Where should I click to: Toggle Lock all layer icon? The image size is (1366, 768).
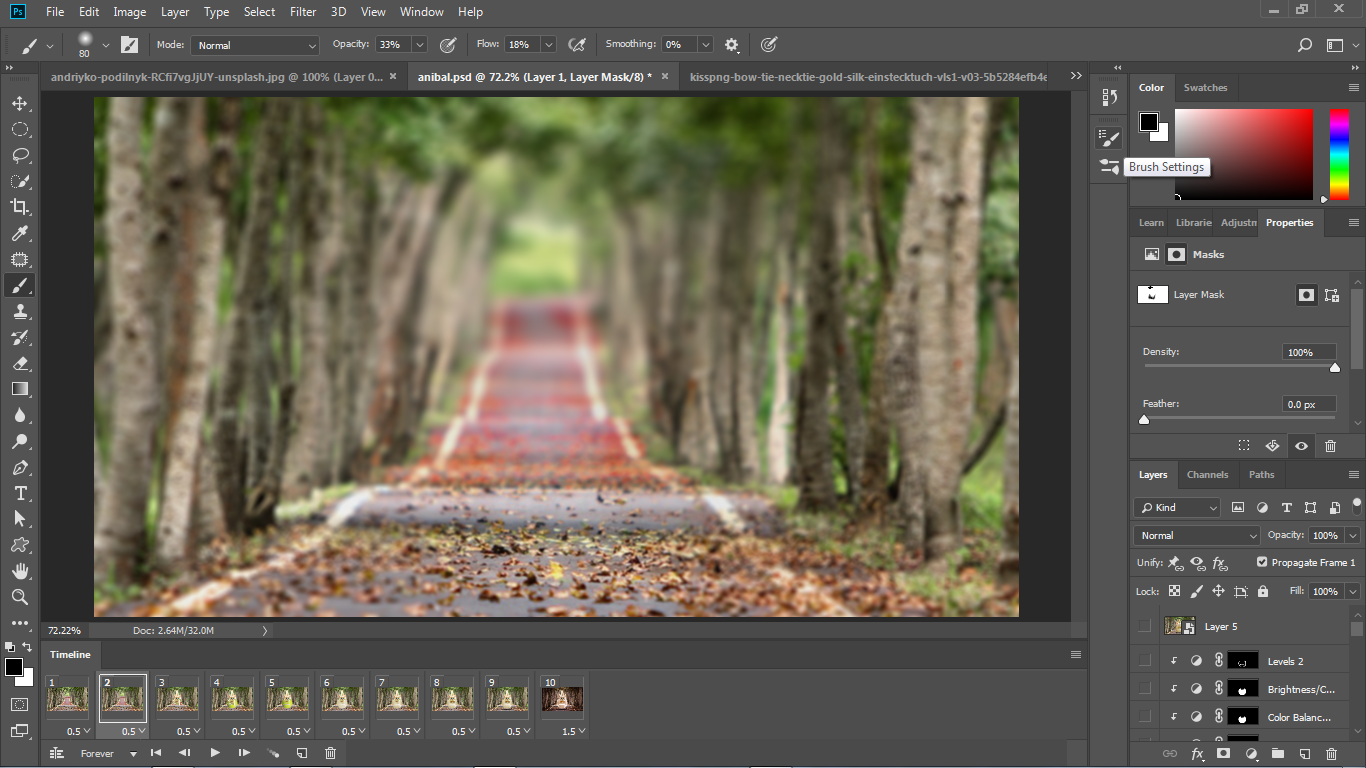(1262, 591)
